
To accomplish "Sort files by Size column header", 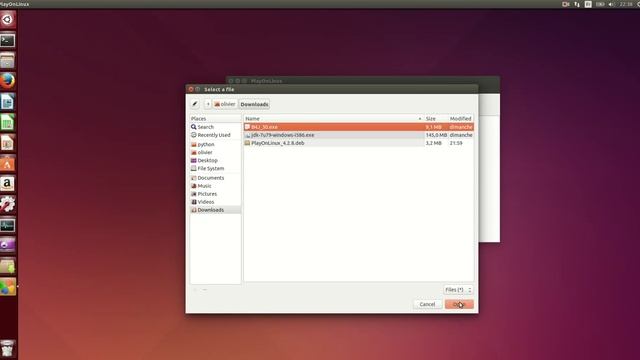I will 436,118.
